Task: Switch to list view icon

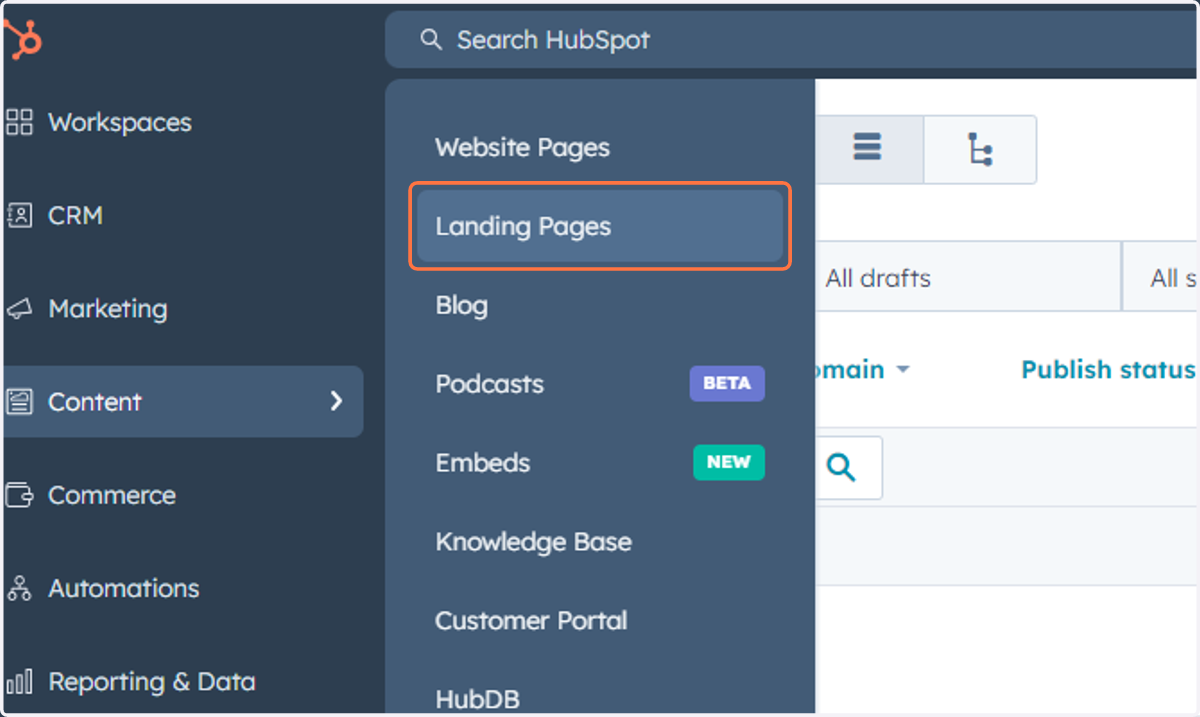Action: pyautogui.click(x=867, y=149)
